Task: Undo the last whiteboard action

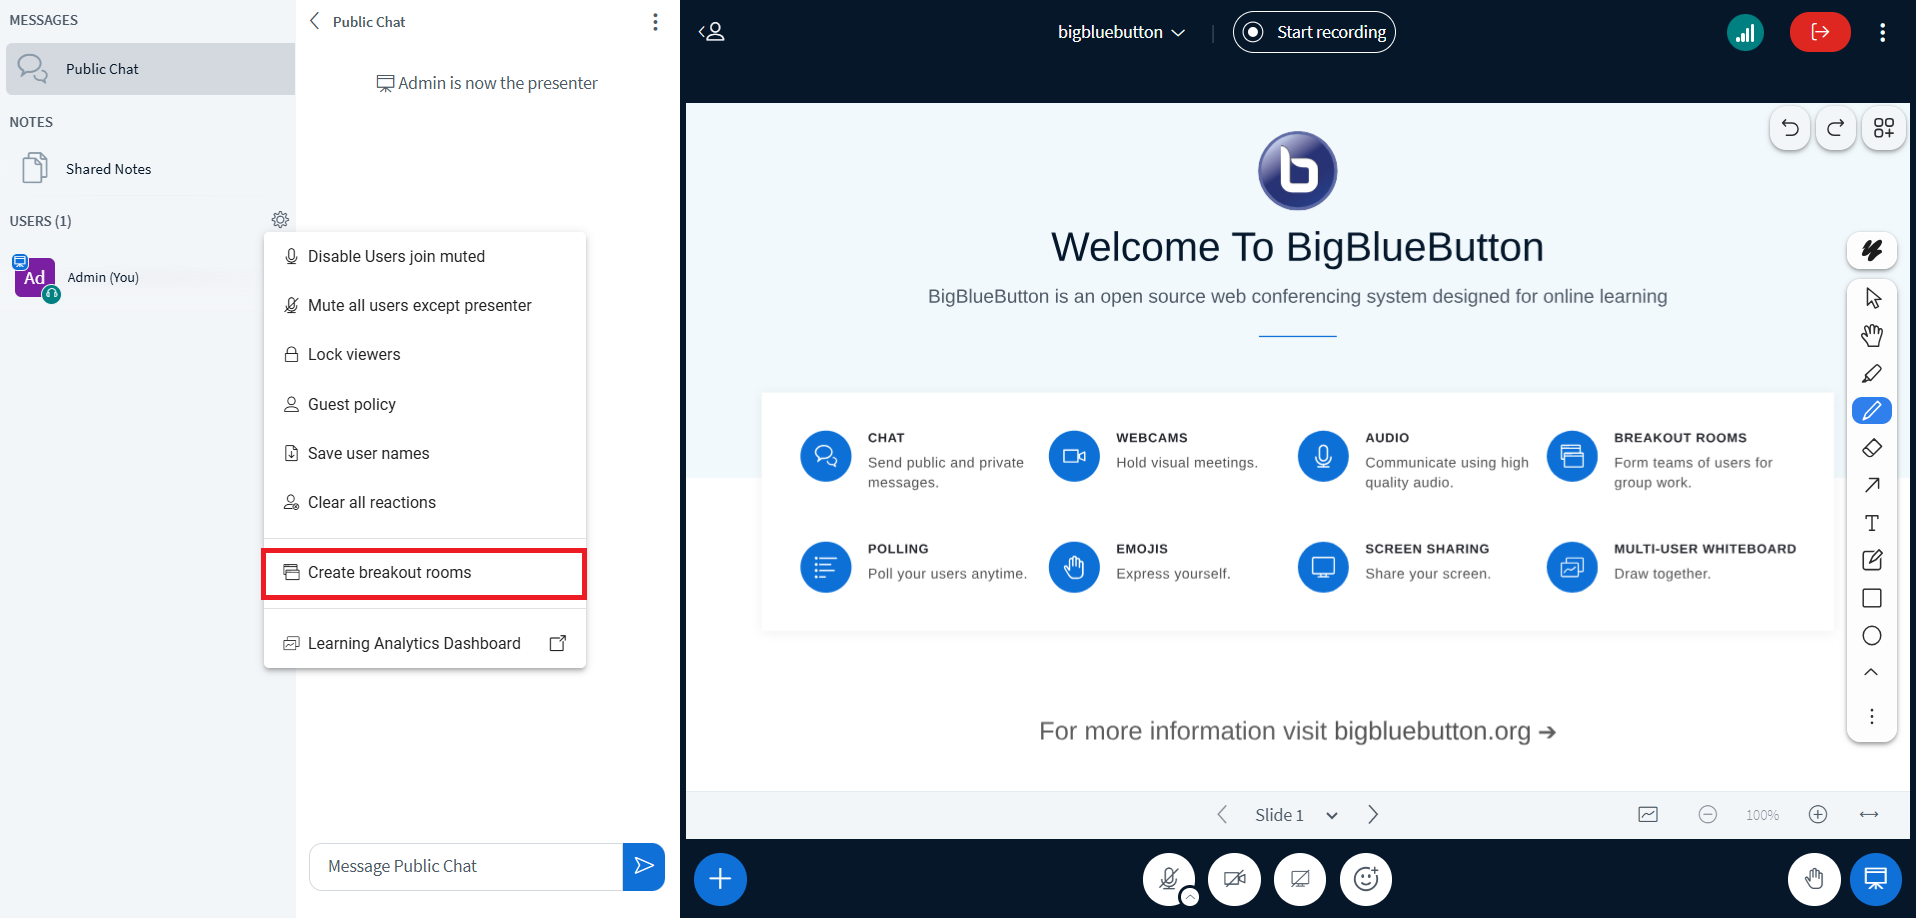Action: 1790,128
